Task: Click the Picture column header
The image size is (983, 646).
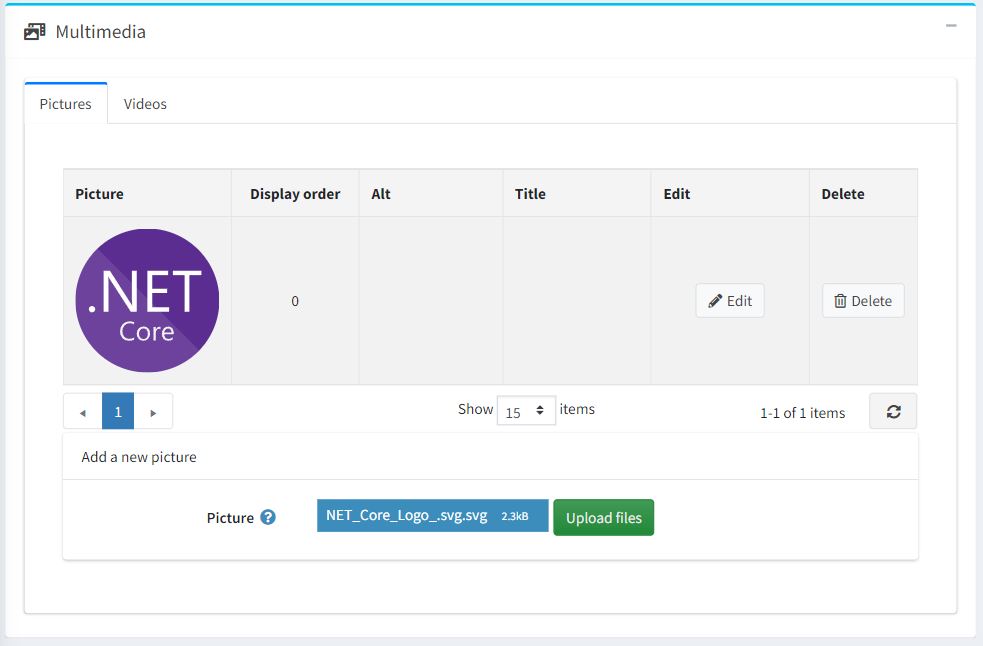Action: point(100,194)
